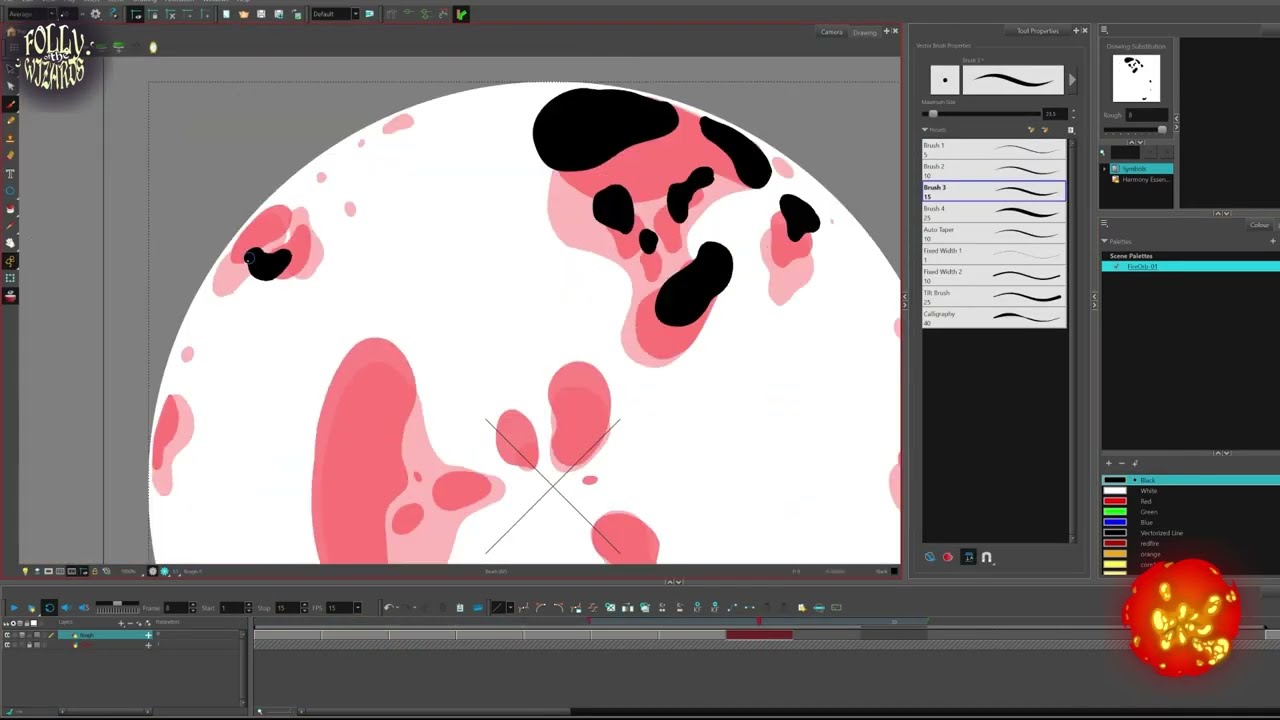
Task: Switch to the Camera view tab
Action: pyautogui.click(x=832, y=32)
